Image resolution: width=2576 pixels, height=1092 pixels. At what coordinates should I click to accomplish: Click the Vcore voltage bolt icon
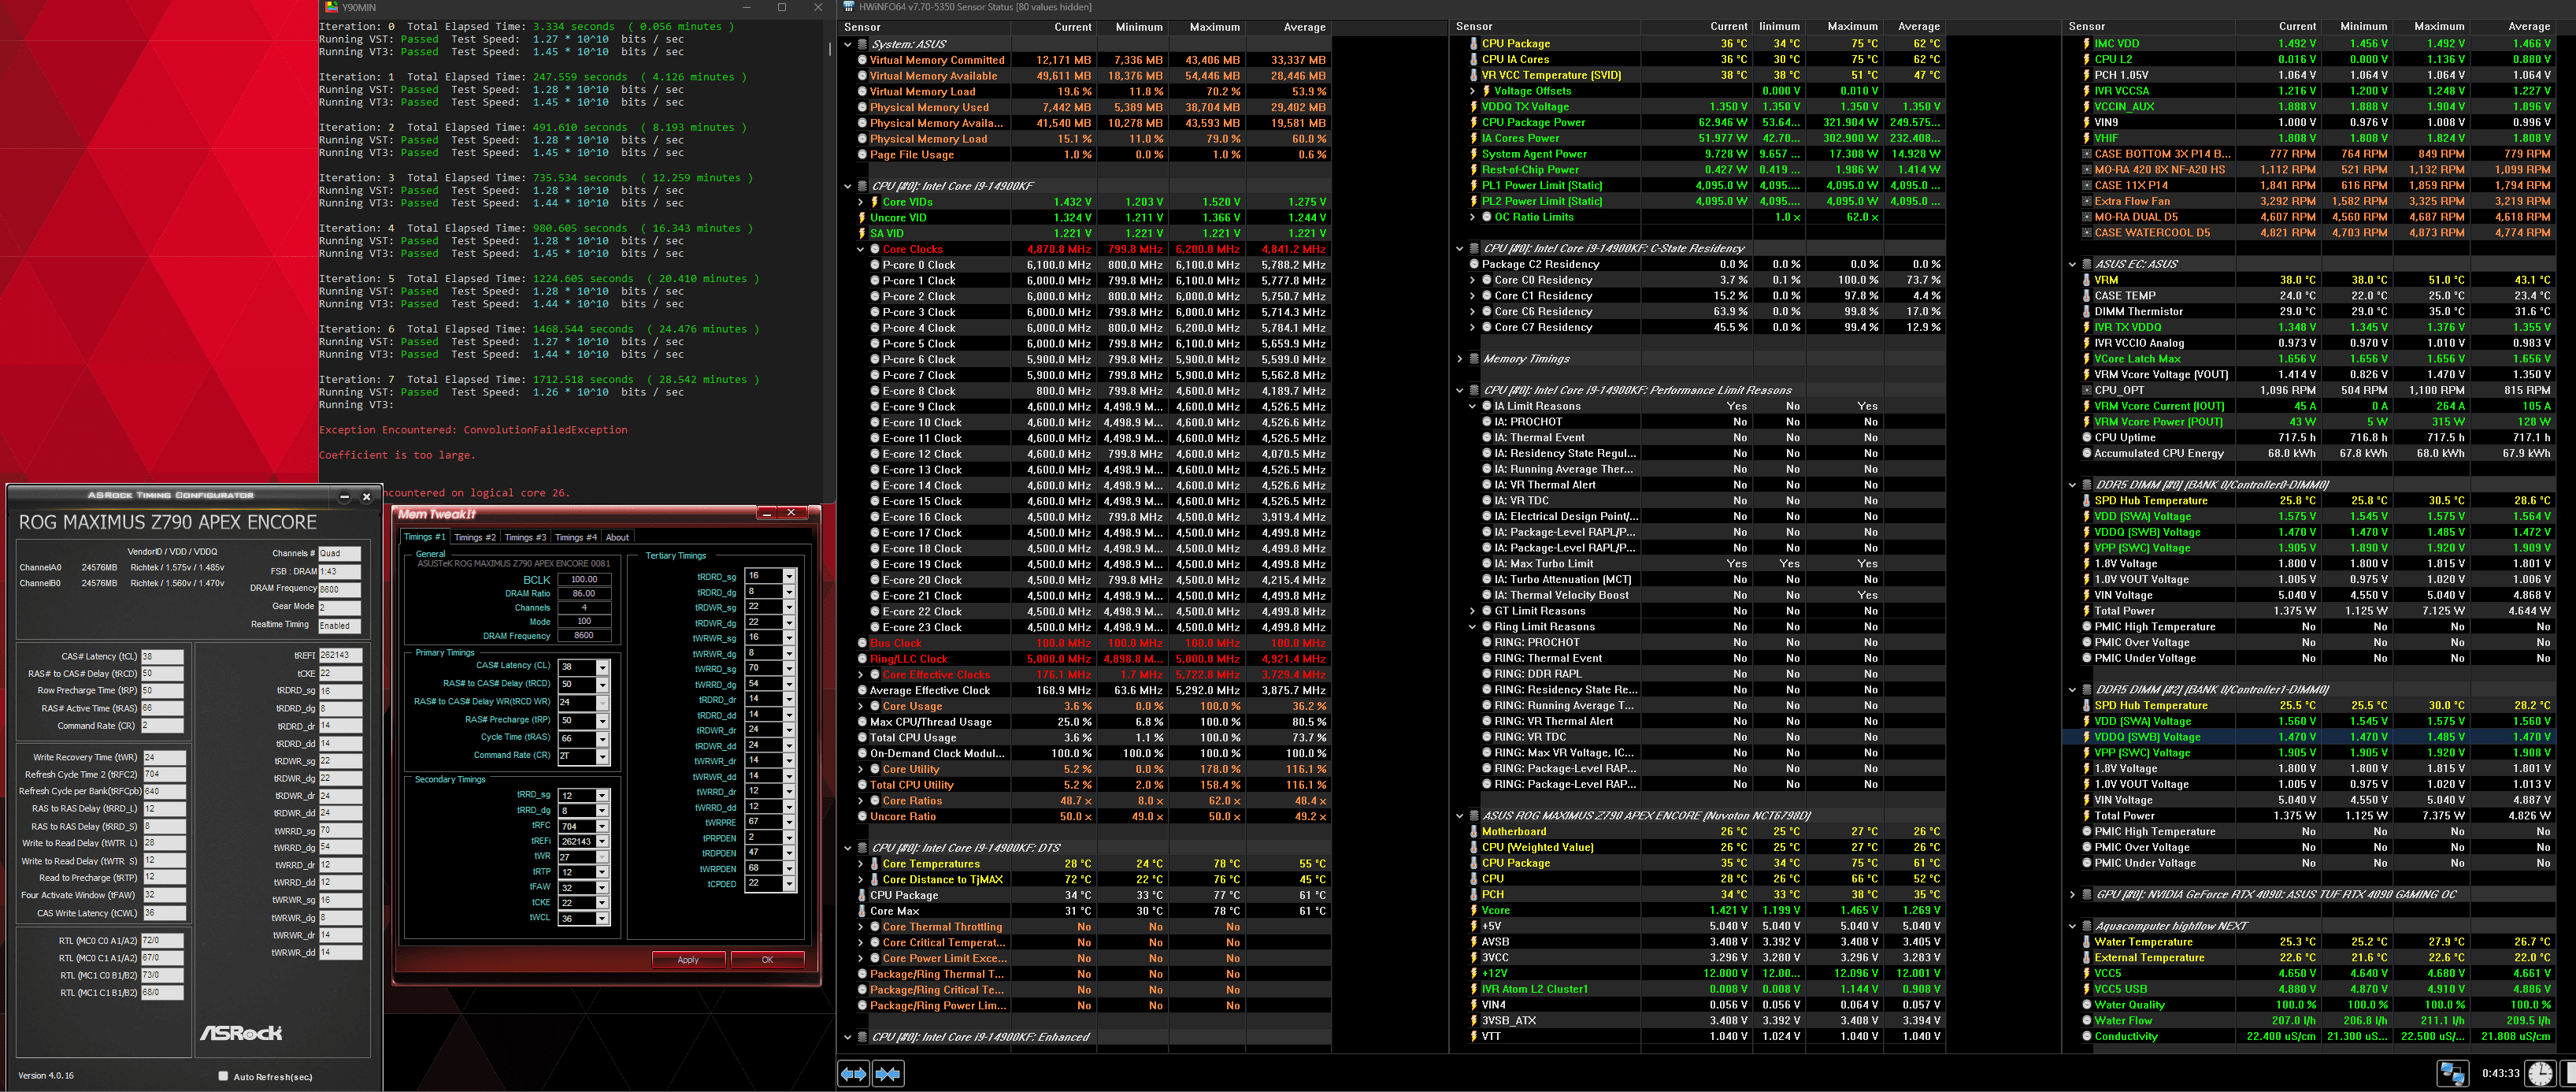point(1474,911)
